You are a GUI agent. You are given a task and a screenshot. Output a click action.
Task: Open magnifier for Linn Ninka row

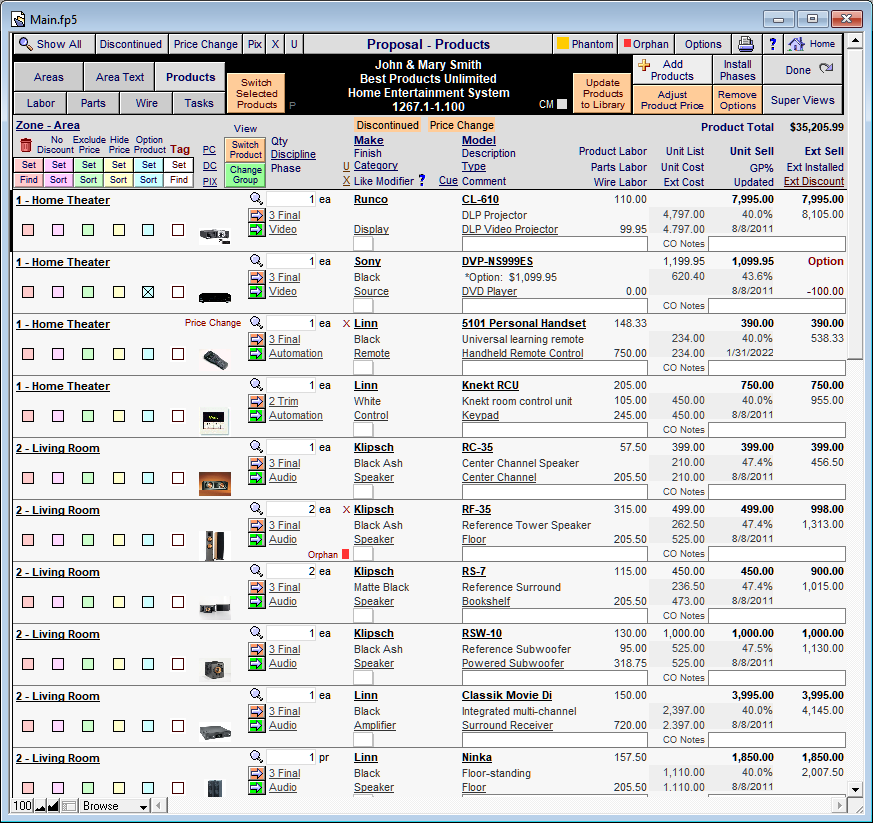coord(256,756)
